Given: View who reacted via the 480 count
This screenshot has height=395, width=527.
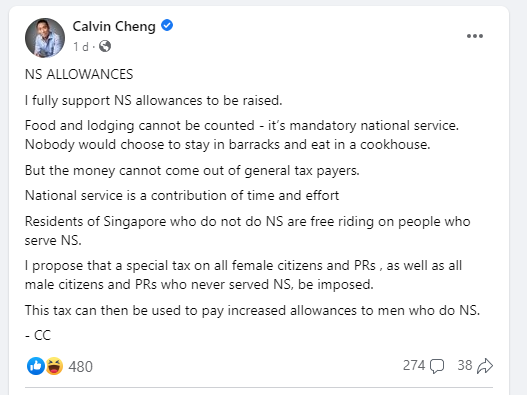Looking at the screenshot, I should (x=81, y=367).
